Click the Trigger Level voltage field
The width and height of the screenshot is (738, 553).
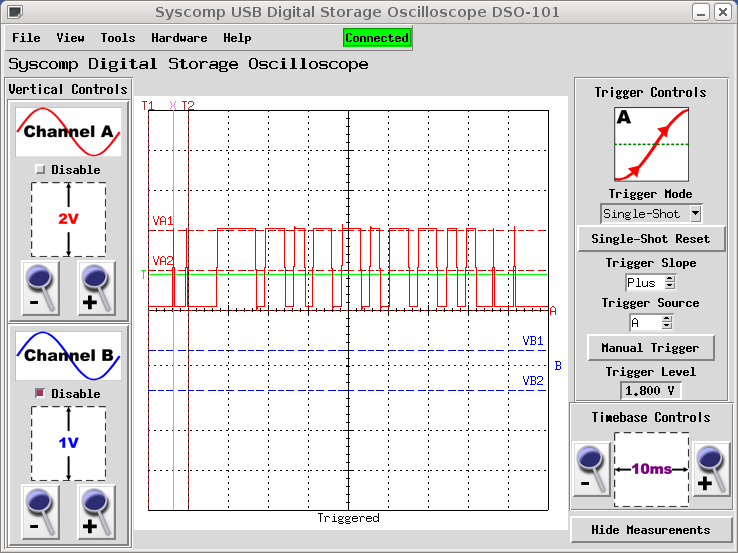point(651,391)
